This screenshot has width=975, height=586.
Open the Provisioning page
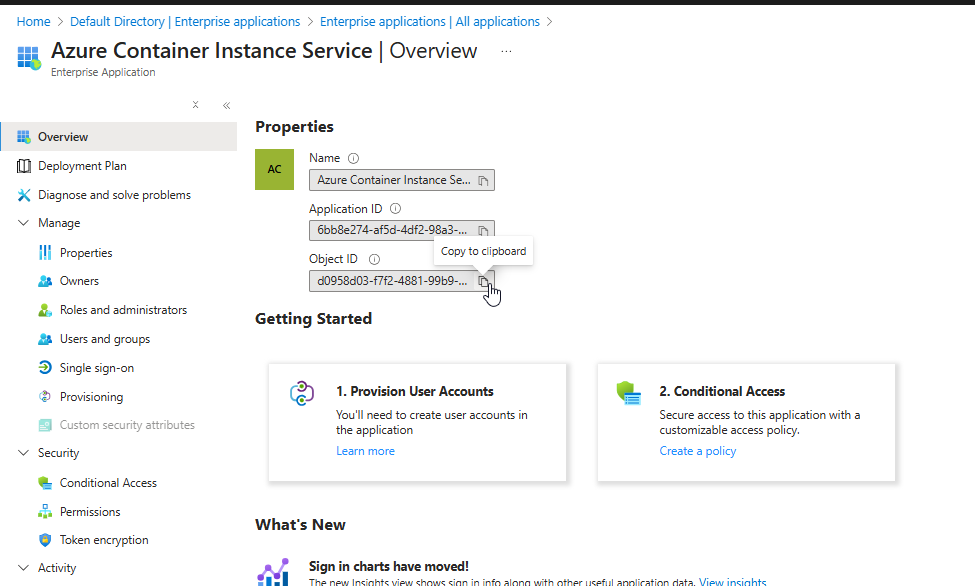point(91,396)
